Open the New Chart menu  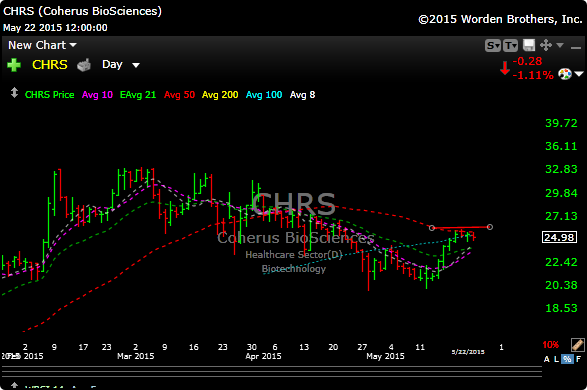click(x=42, y=45)
